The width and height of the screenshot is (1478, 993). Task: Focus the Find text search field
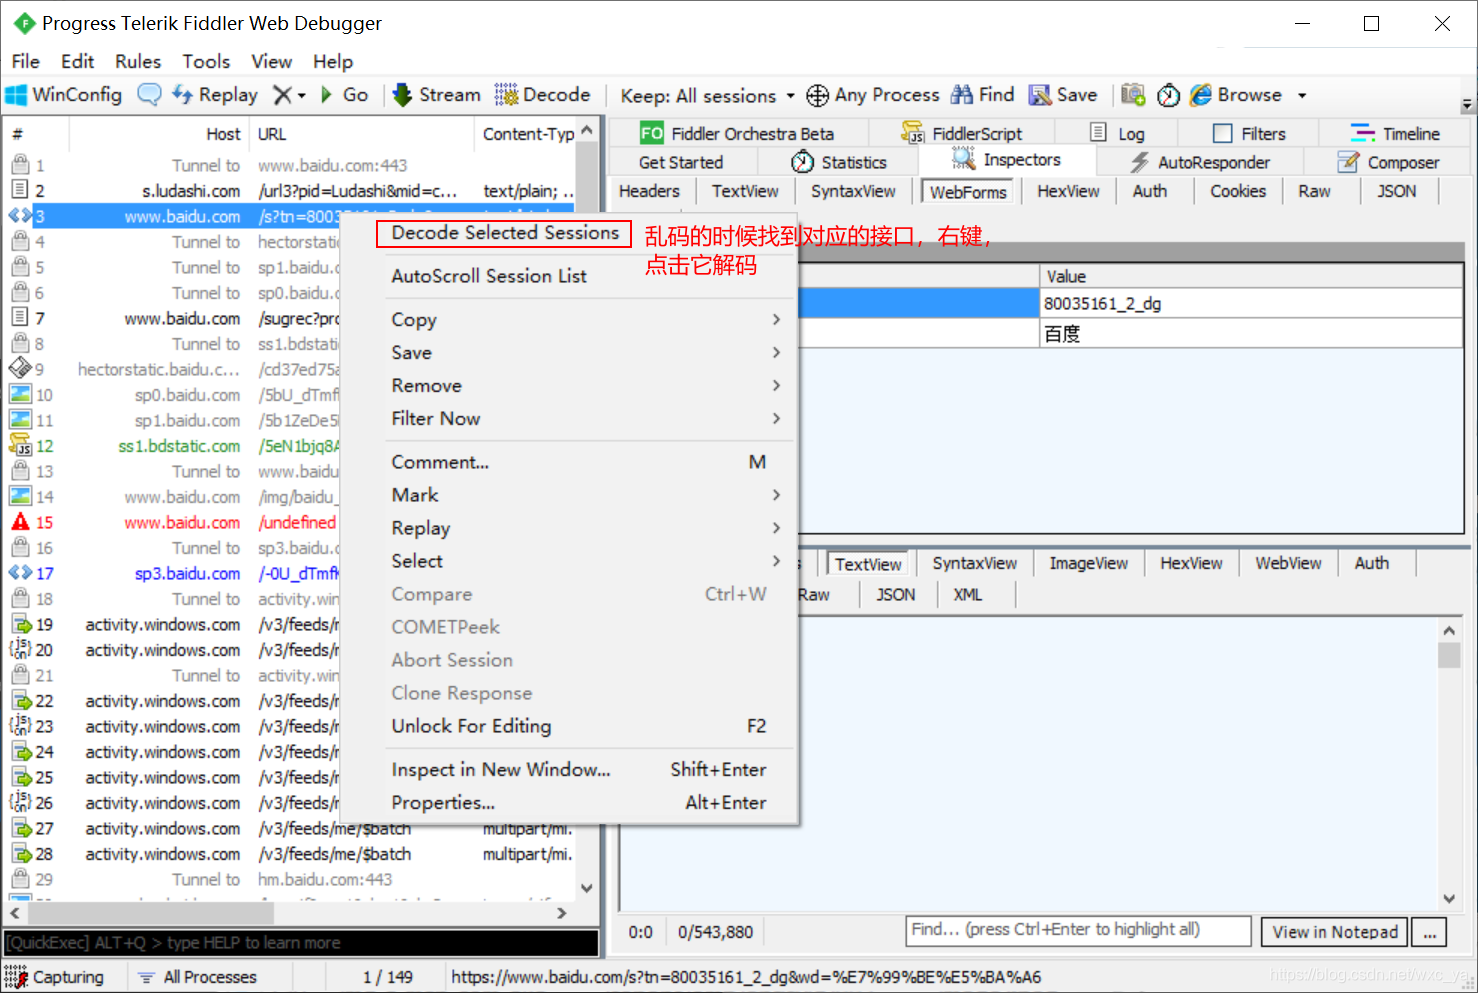(x=1079, y=930)
